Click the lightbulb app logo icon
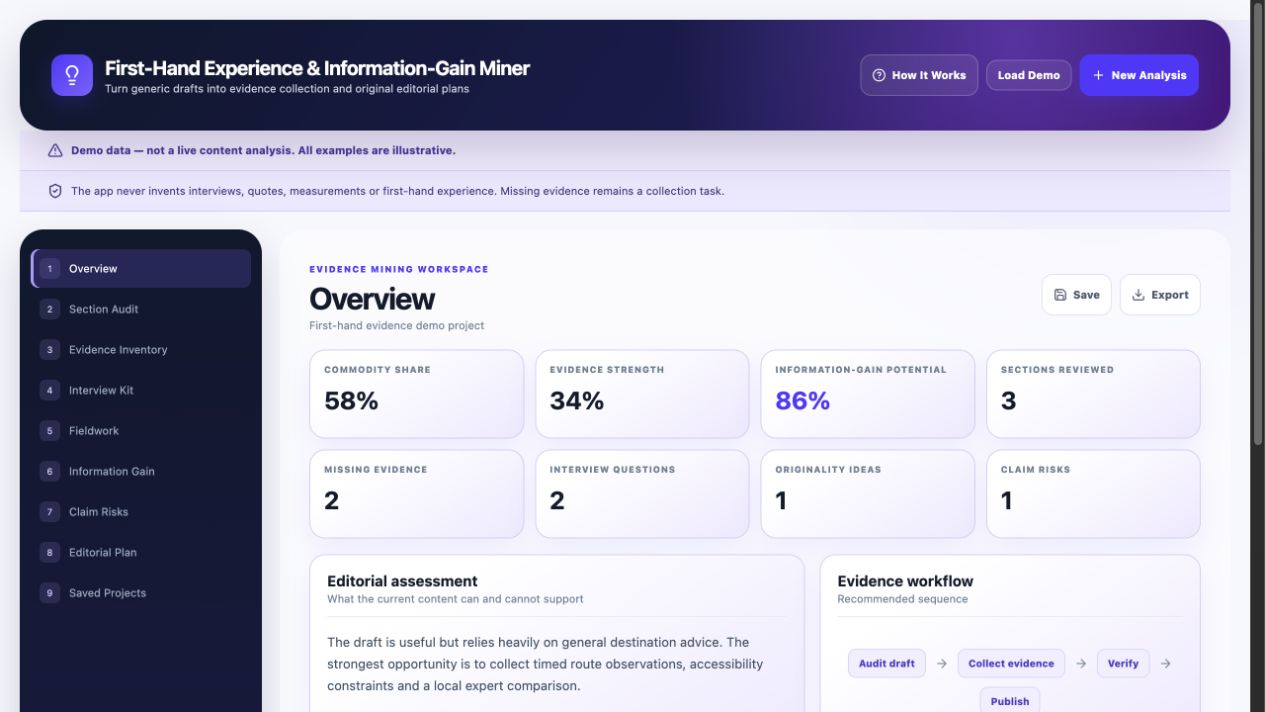The height and width of the screenshot is (712, 1265). (x=72, y=75)
